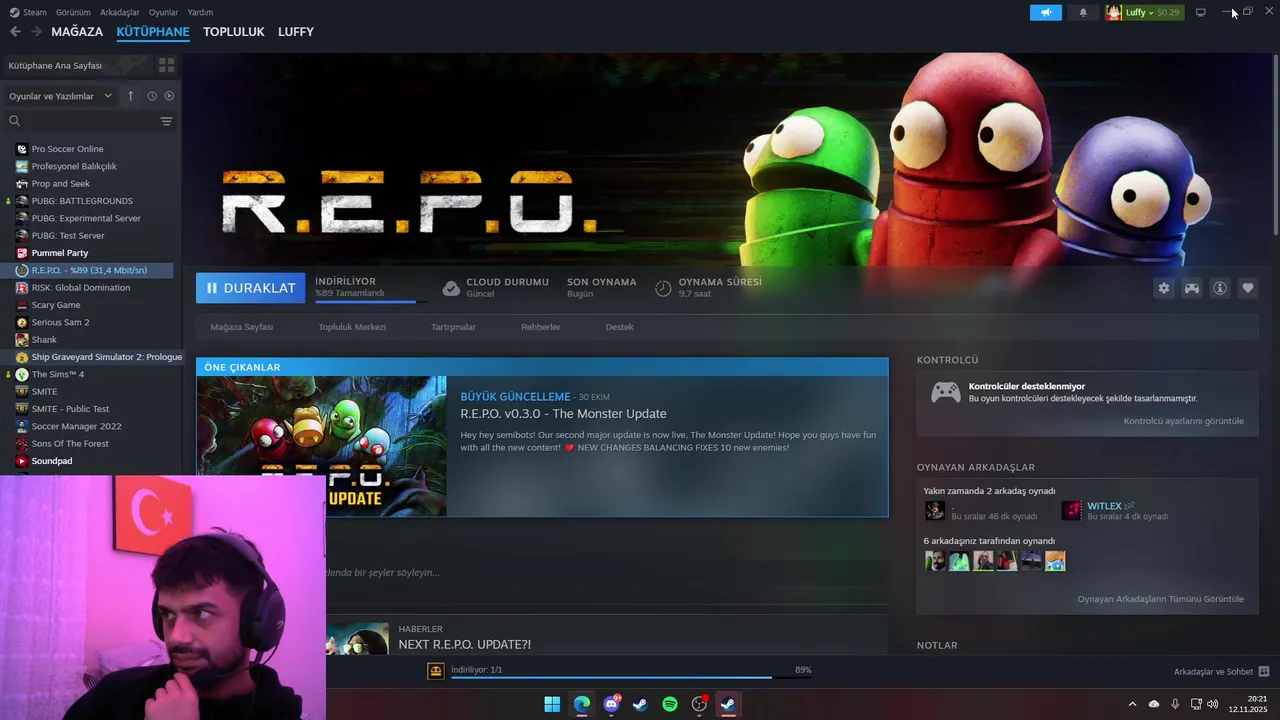
Task: Open the Oyunlar menu
Action: tap(163, 12)
